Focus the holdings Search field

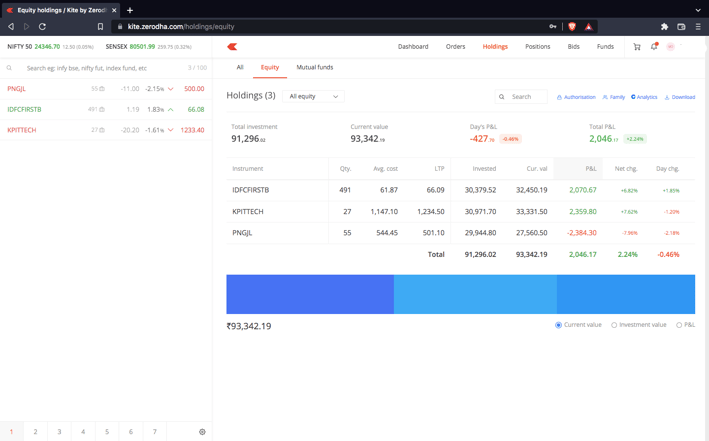tap(521, 97)
